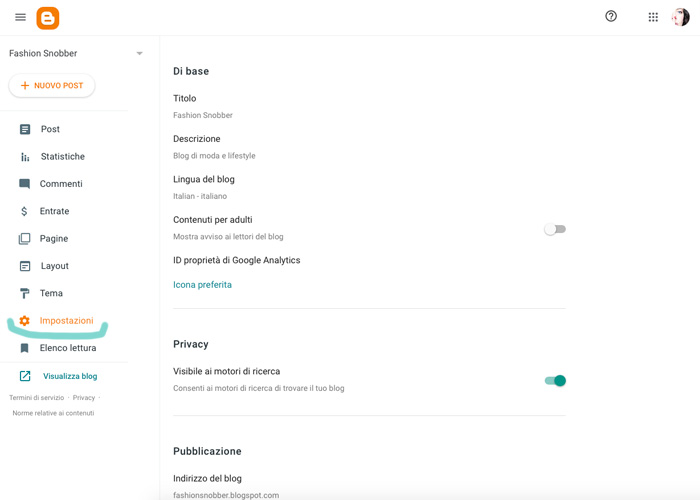Screen dimensions: 700x500
Task: Click the Impostazioni gear icon
Action: (25, 321)
